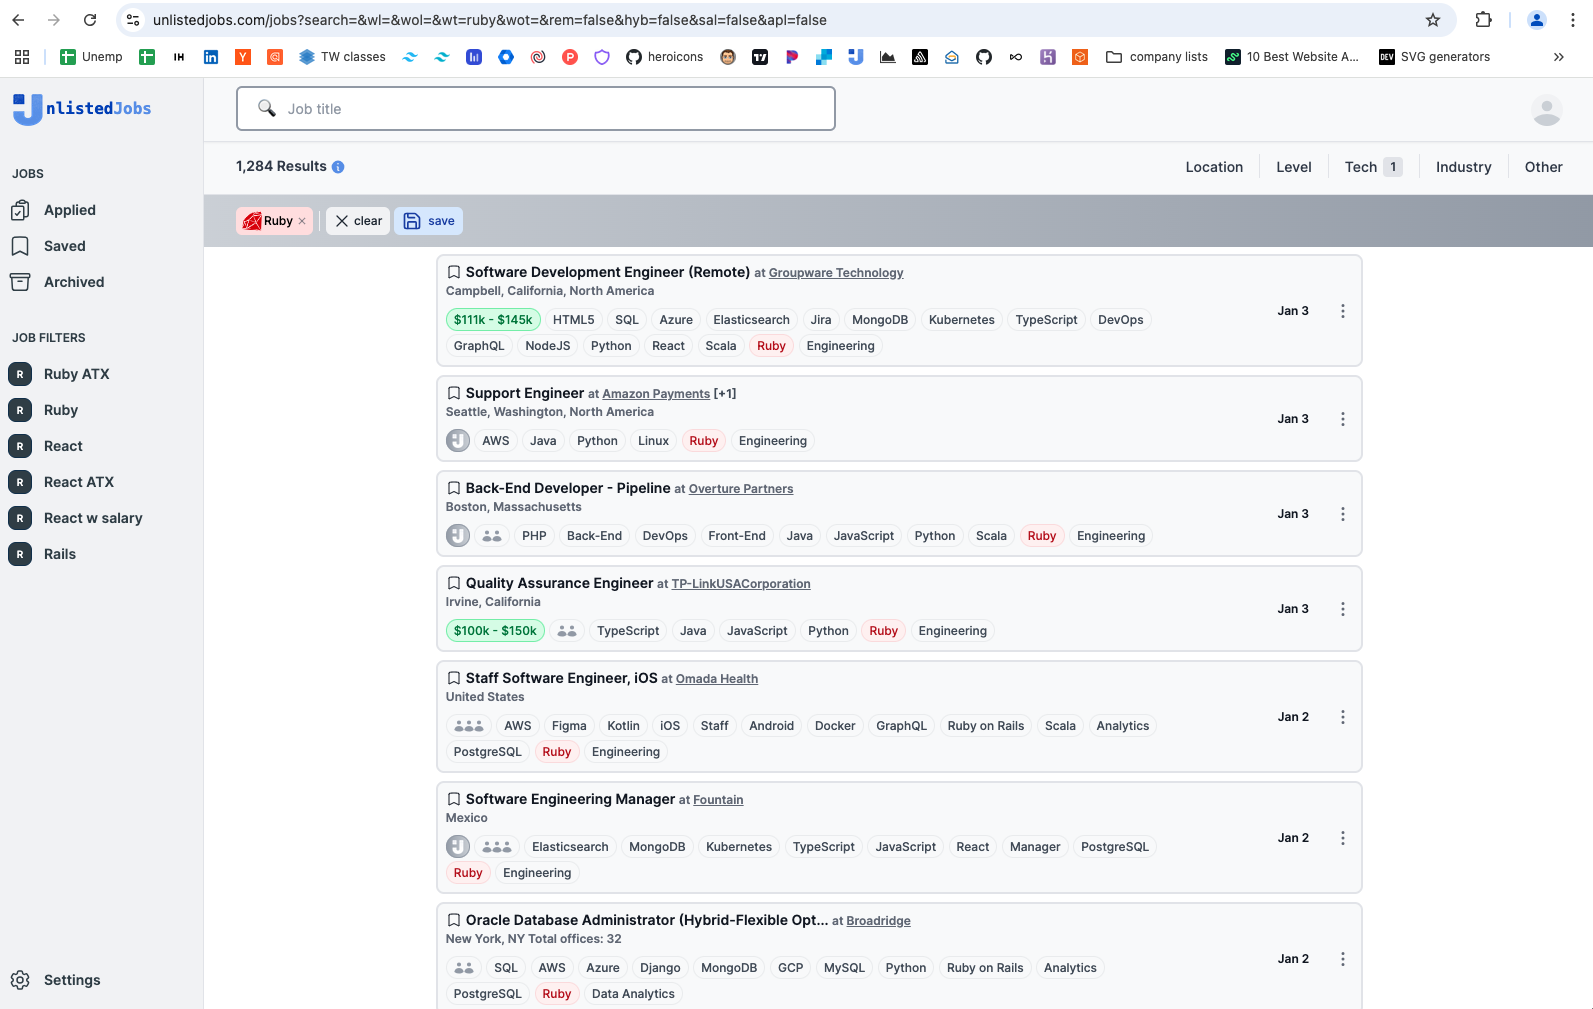This screenshot has height=1009, width=1593.
Task: Click the team size icon in Staff Software Engineer row
Action: [x=469, y=726]
